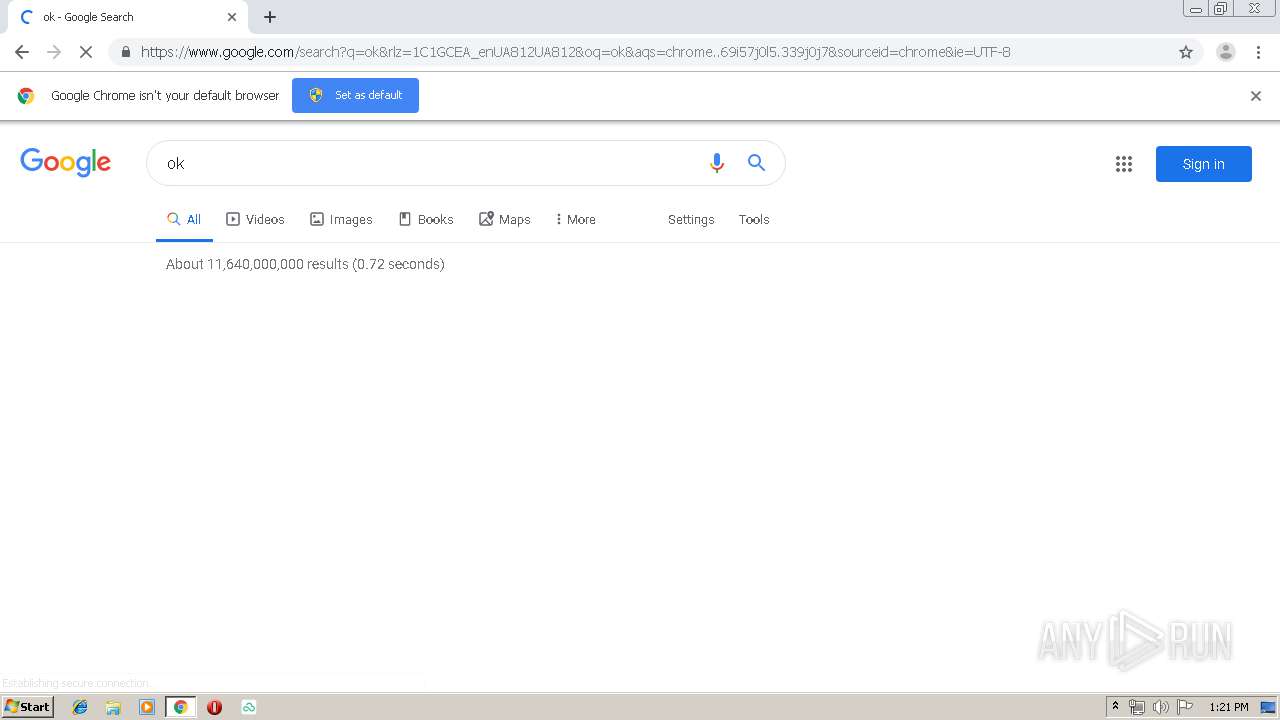View site info via the padlock icon

point(125,52)
